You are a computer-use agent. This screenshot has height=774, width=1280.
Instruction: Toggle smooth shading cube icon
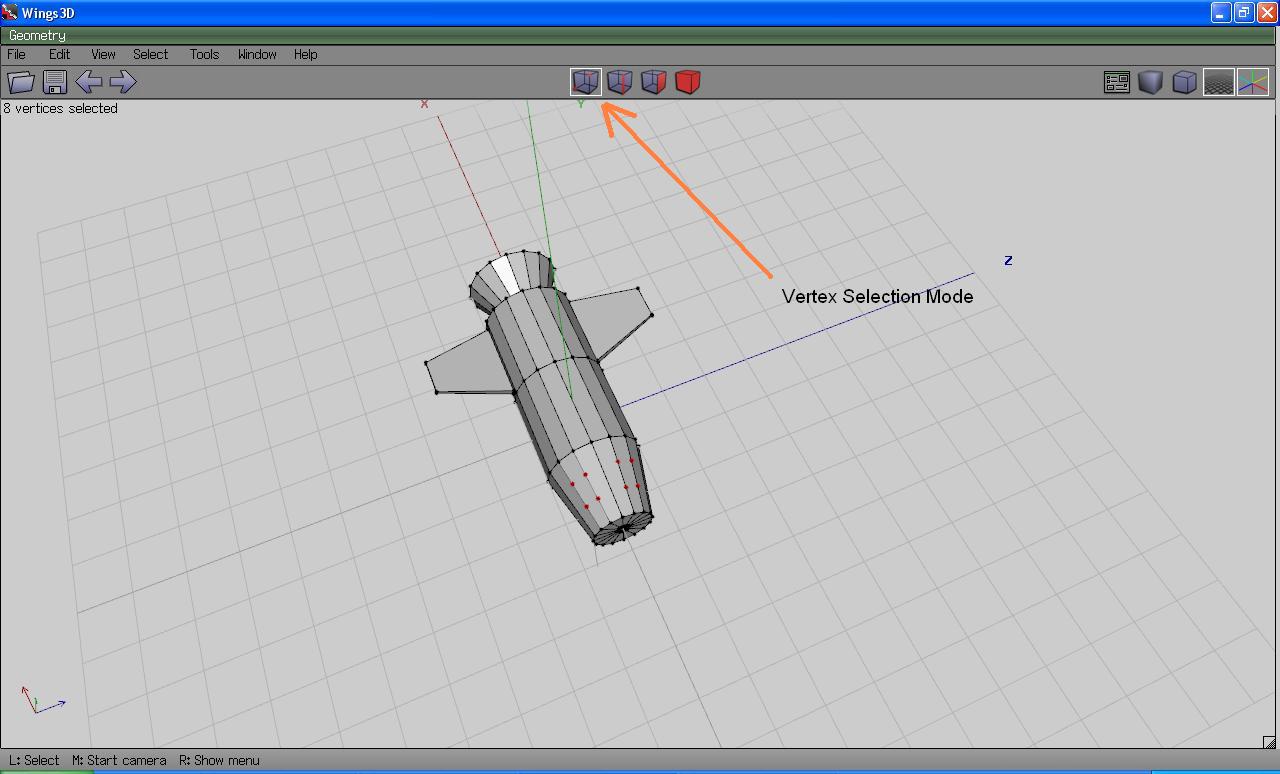pos(1151,82)
